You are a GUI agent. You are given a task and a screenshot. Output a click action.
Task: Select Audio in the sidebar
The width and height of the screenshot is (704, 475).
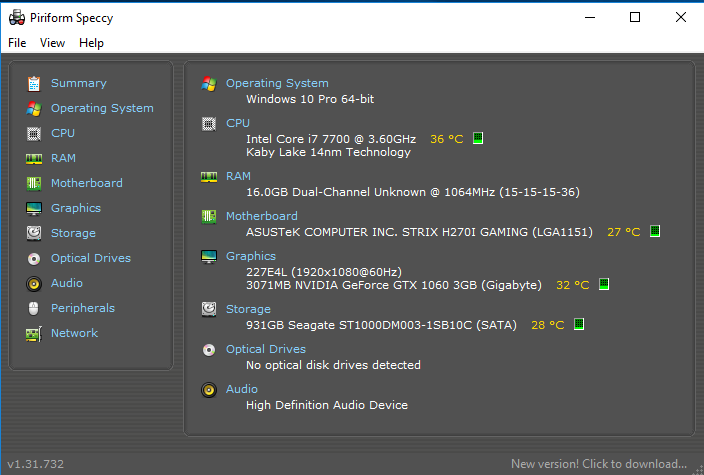[67, 284]
